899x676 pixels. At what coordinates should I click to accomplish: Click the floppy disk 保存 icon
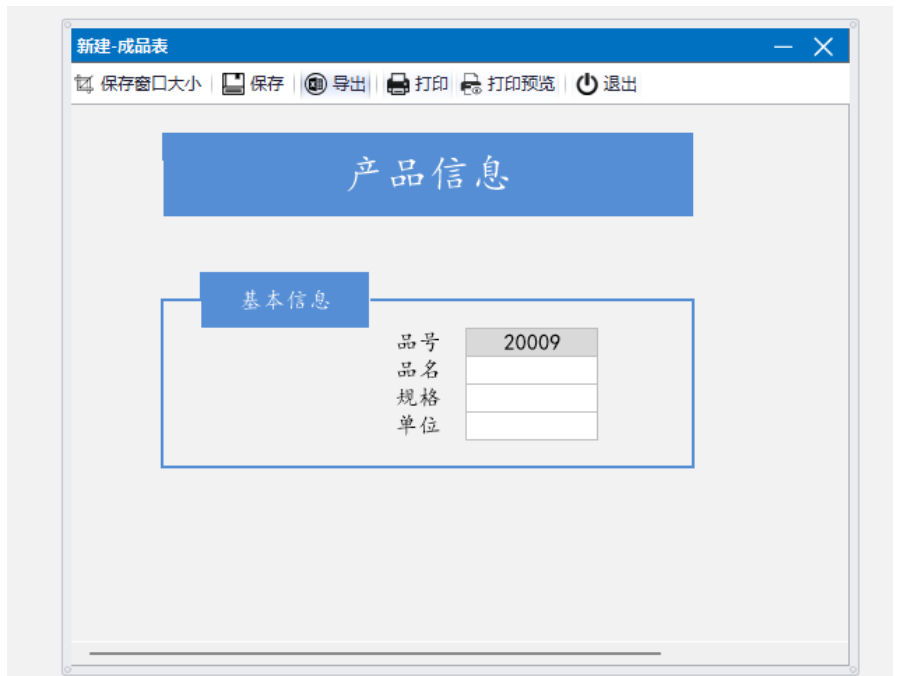tap(233, 84)
